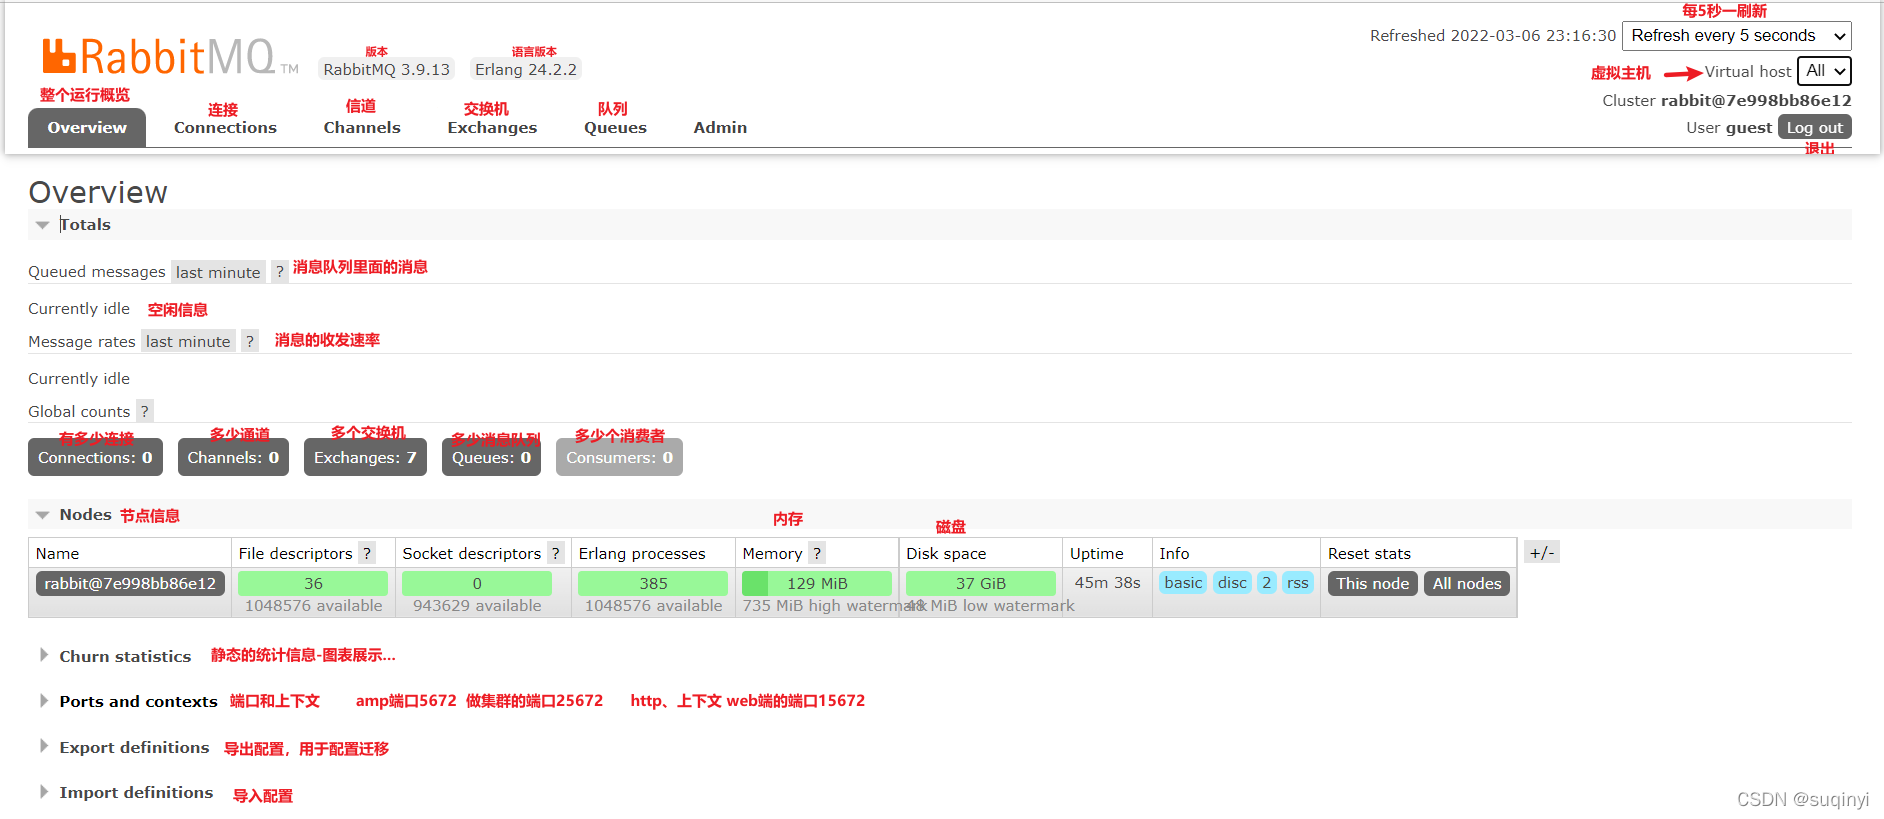Toggle node table columns with +/-
The image size is (1884, 819).
[x=1542, y=552]
